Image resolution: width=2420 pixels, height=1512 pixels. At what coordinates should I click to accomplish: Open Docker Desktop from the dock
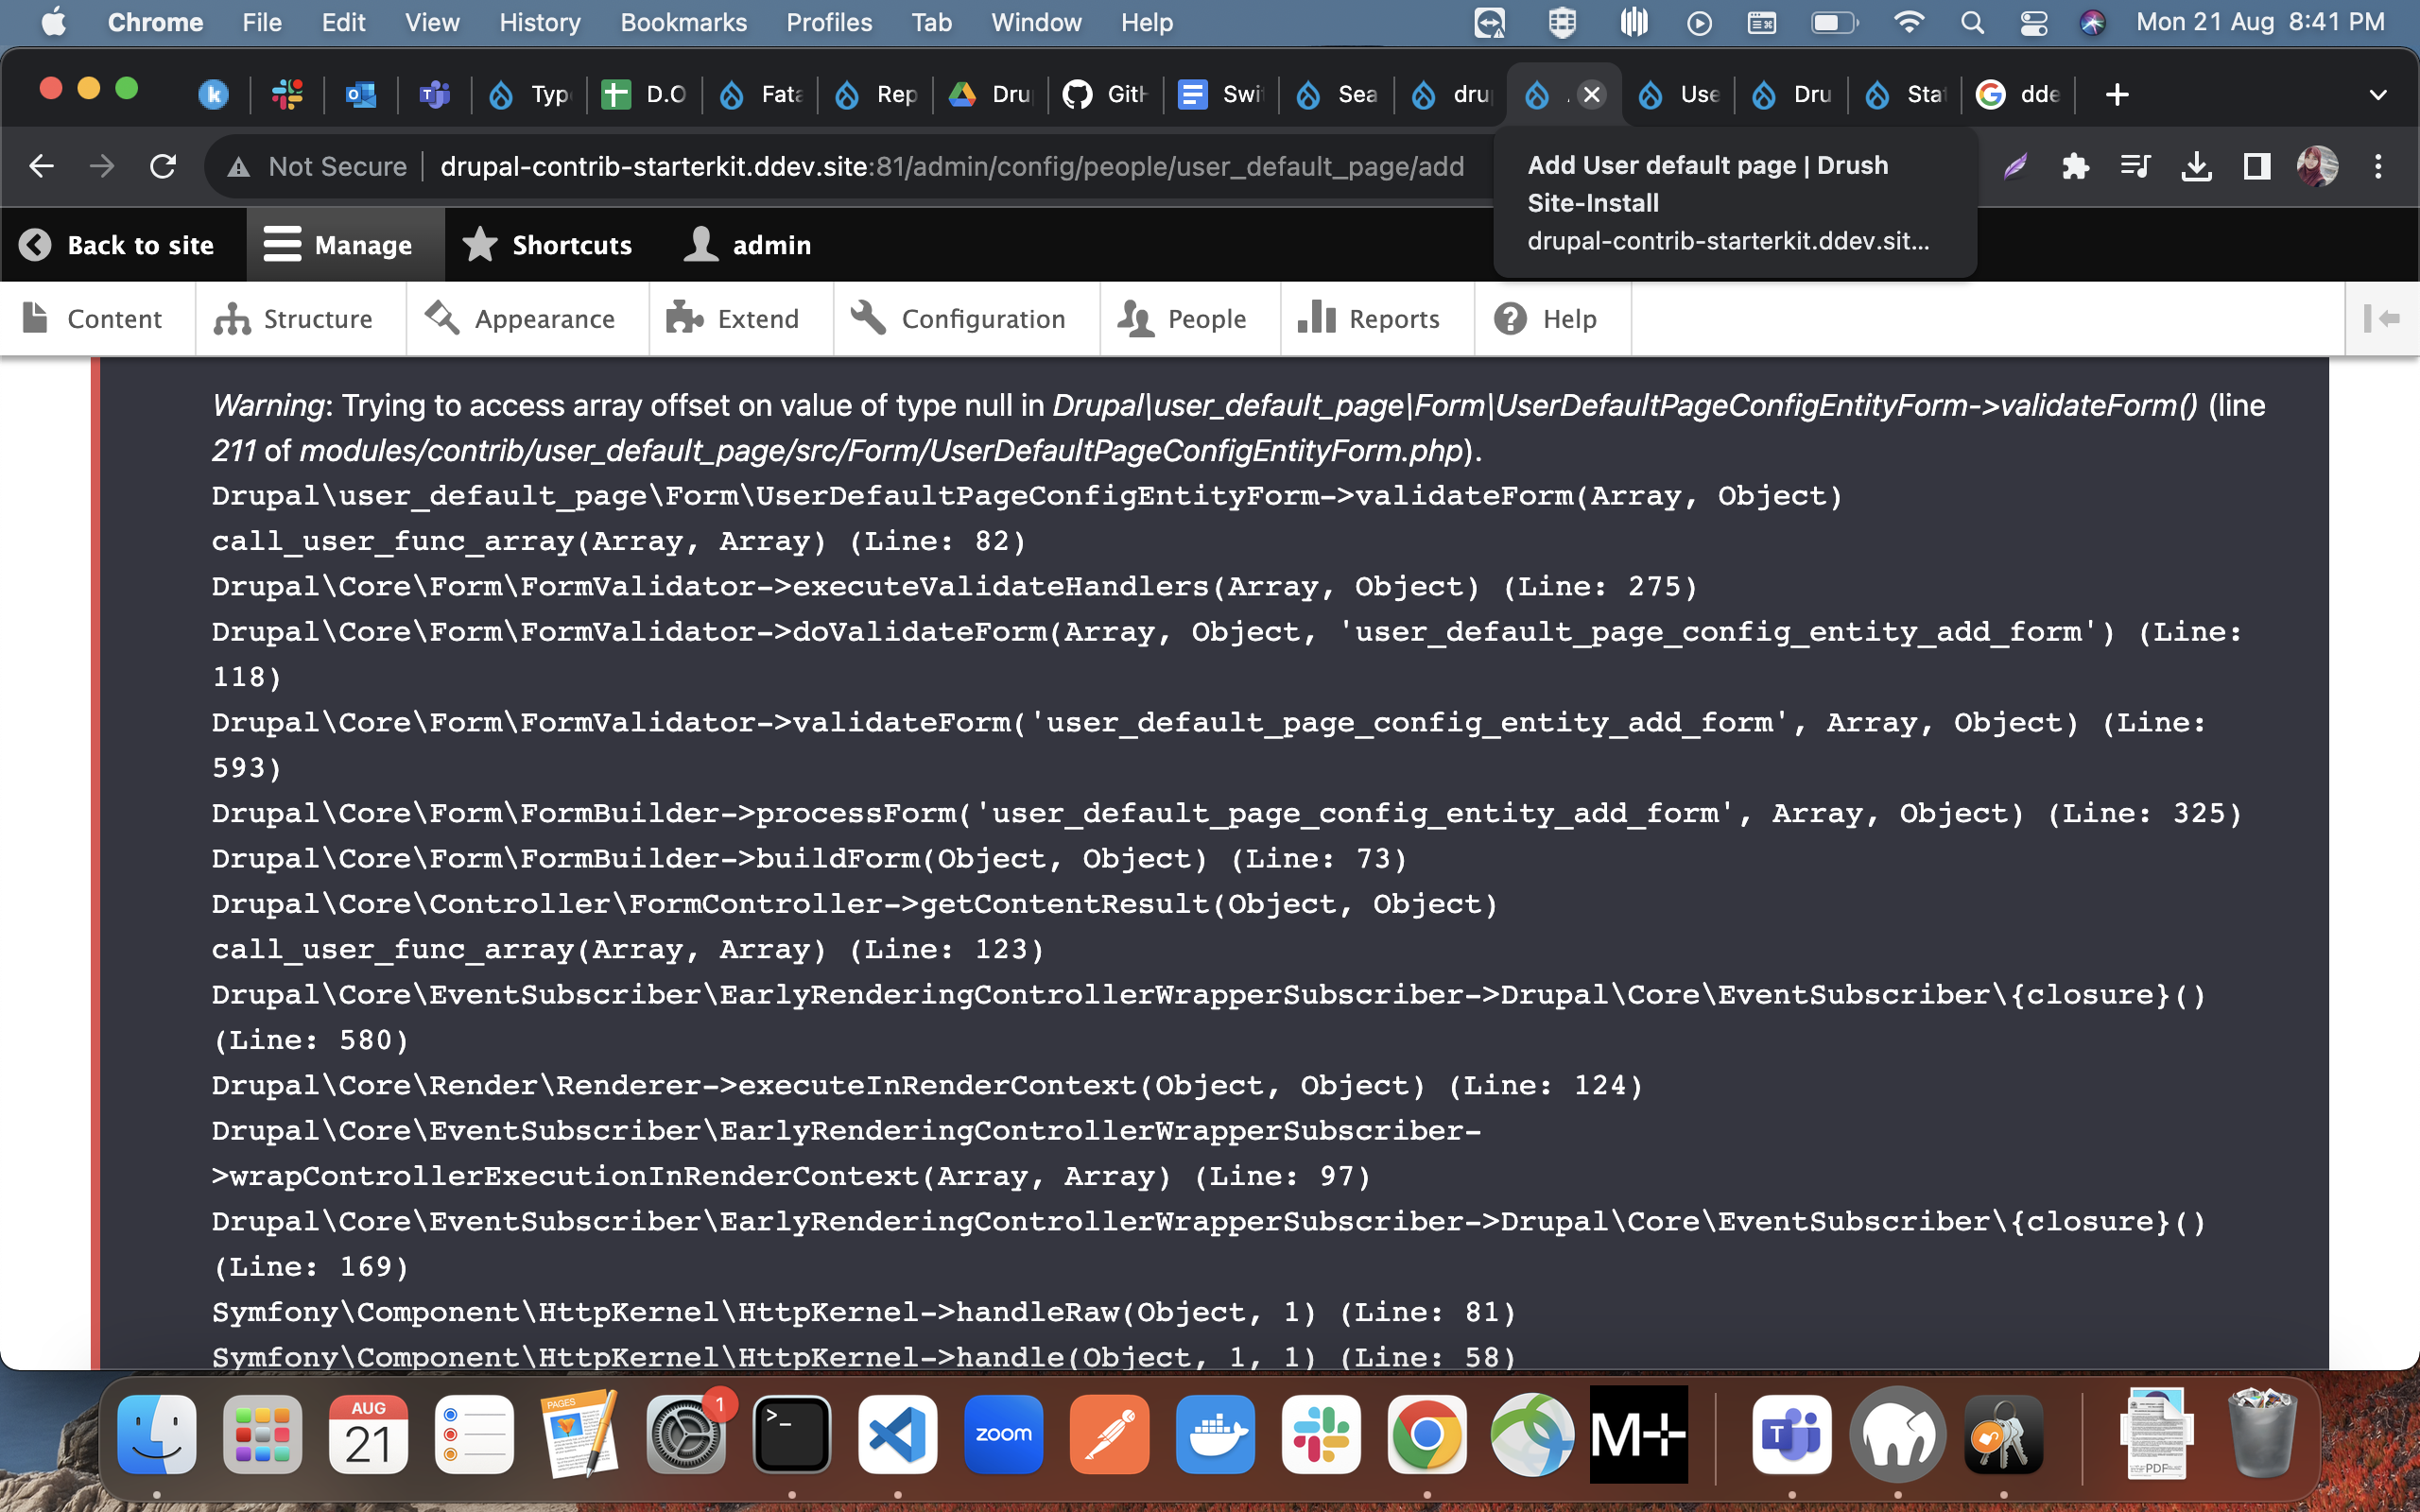coord(1215,1434)
